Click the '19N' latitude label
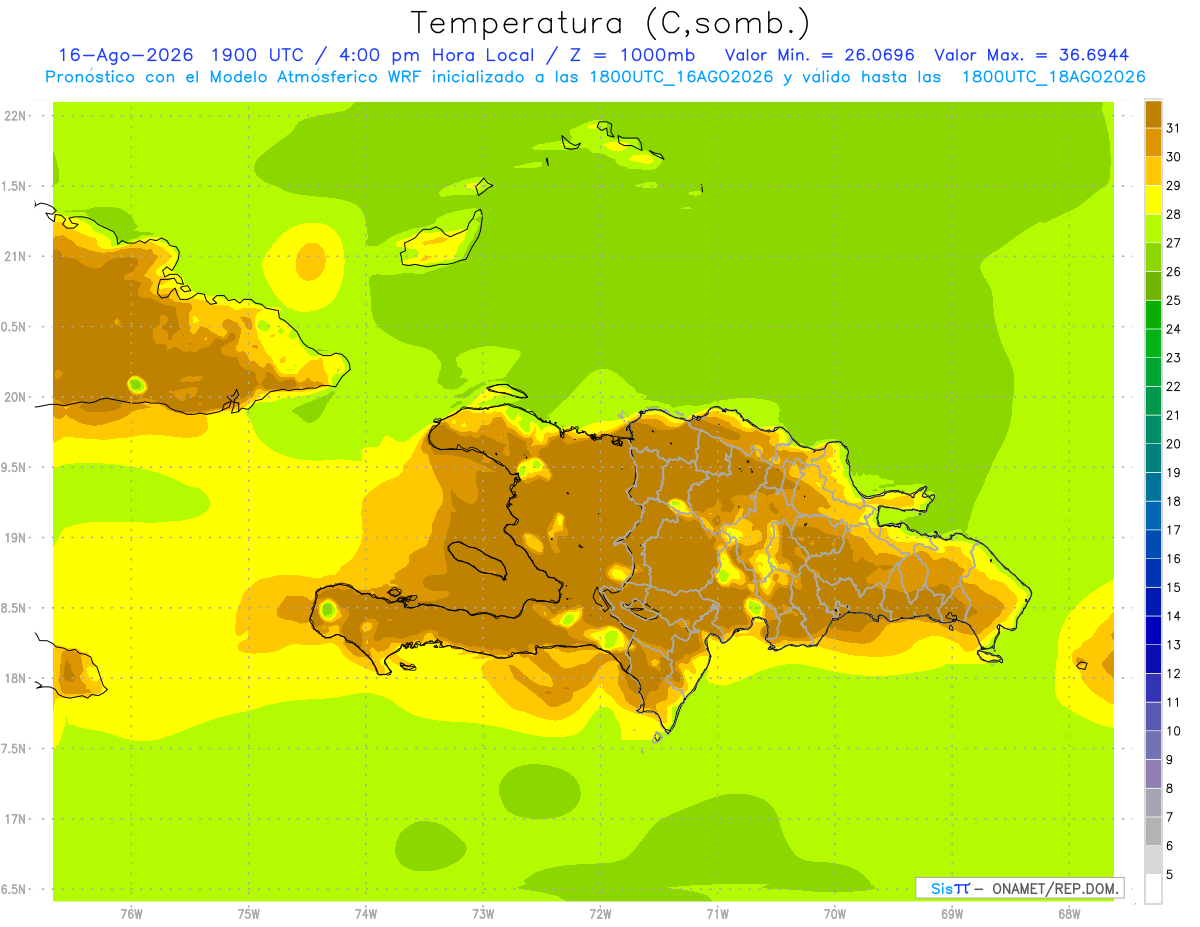1200x927 pixels. coord(16,537)
